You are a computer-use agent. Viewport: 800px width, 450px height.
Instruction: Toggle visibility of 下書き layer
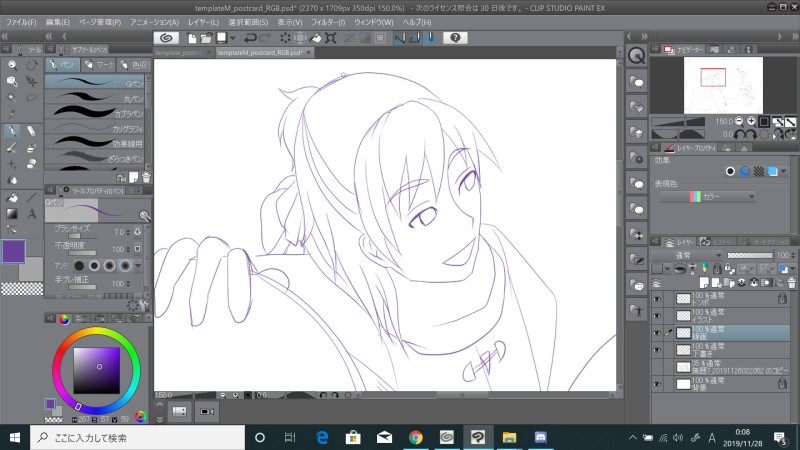tap(657, 350)
